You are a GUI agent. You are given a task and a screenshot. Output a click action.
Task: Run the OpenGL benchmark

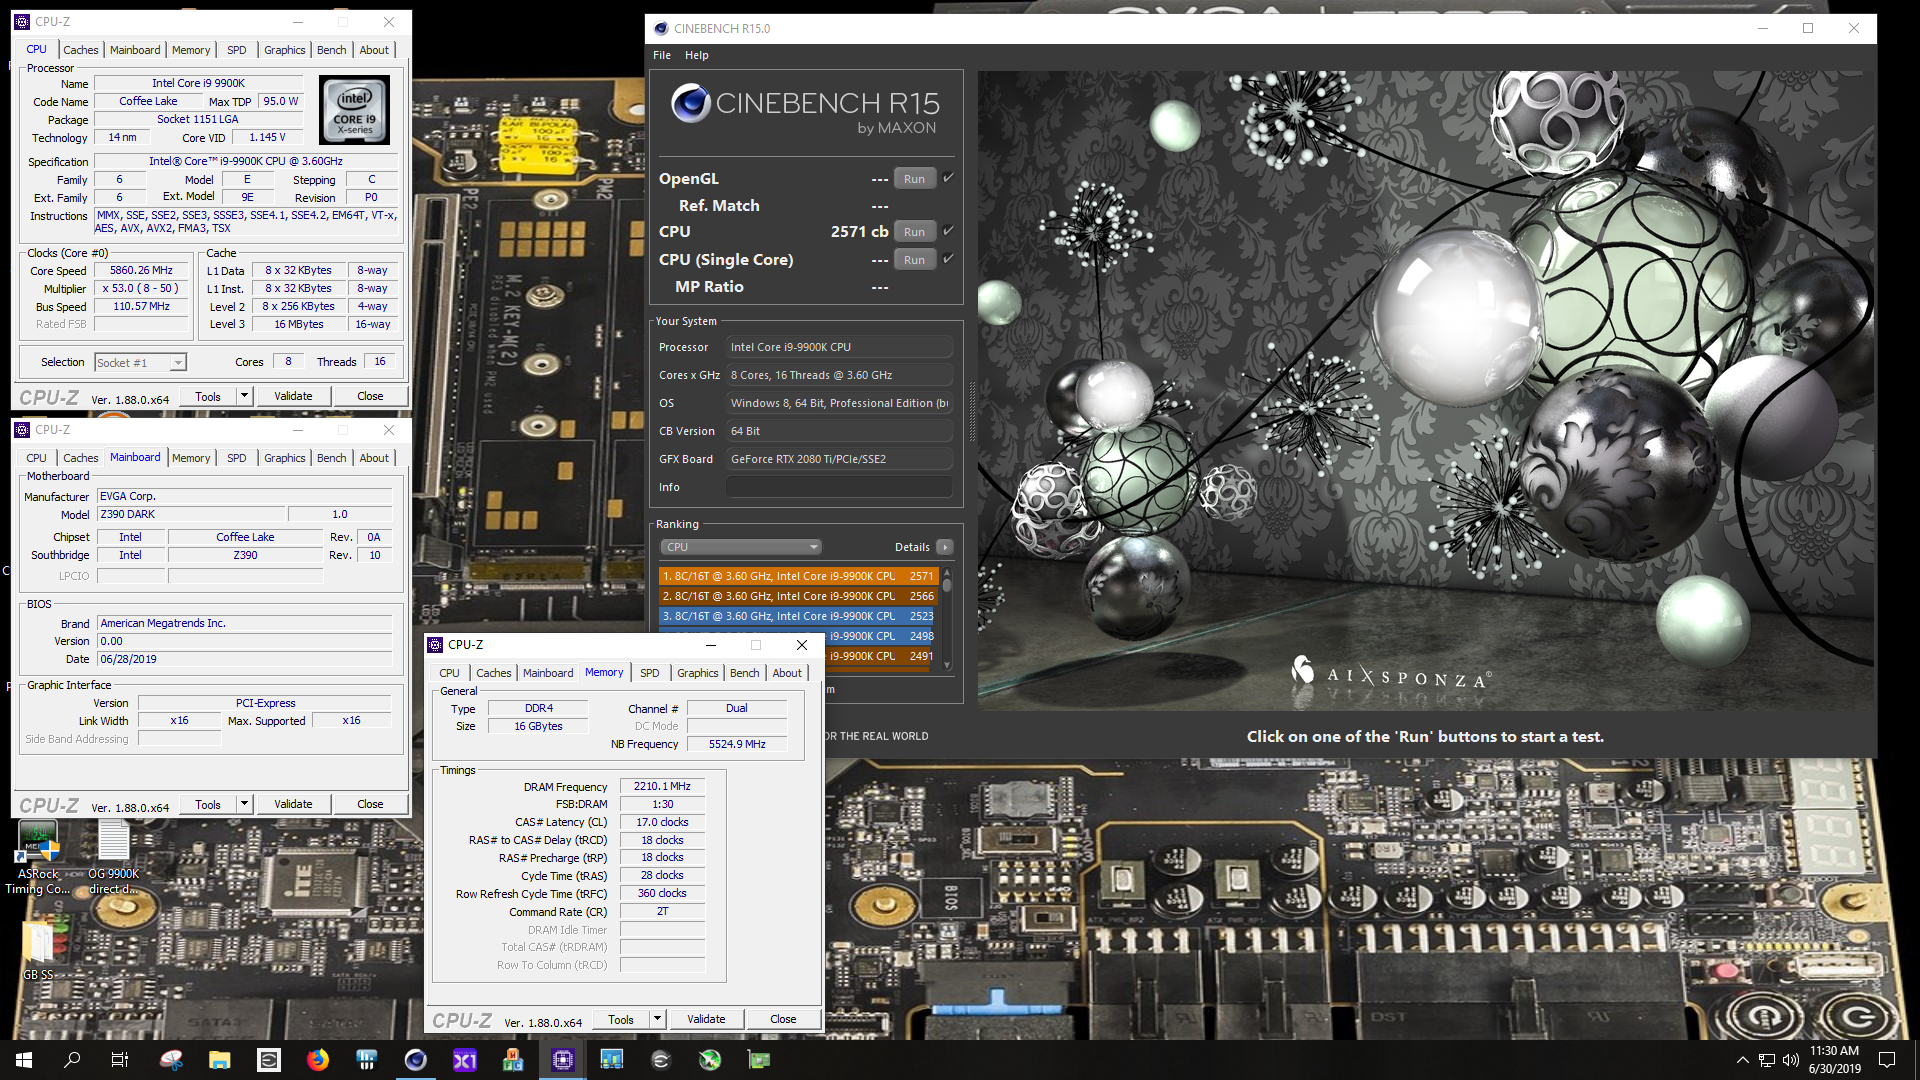pyautogui.click(x=915, y=179)
